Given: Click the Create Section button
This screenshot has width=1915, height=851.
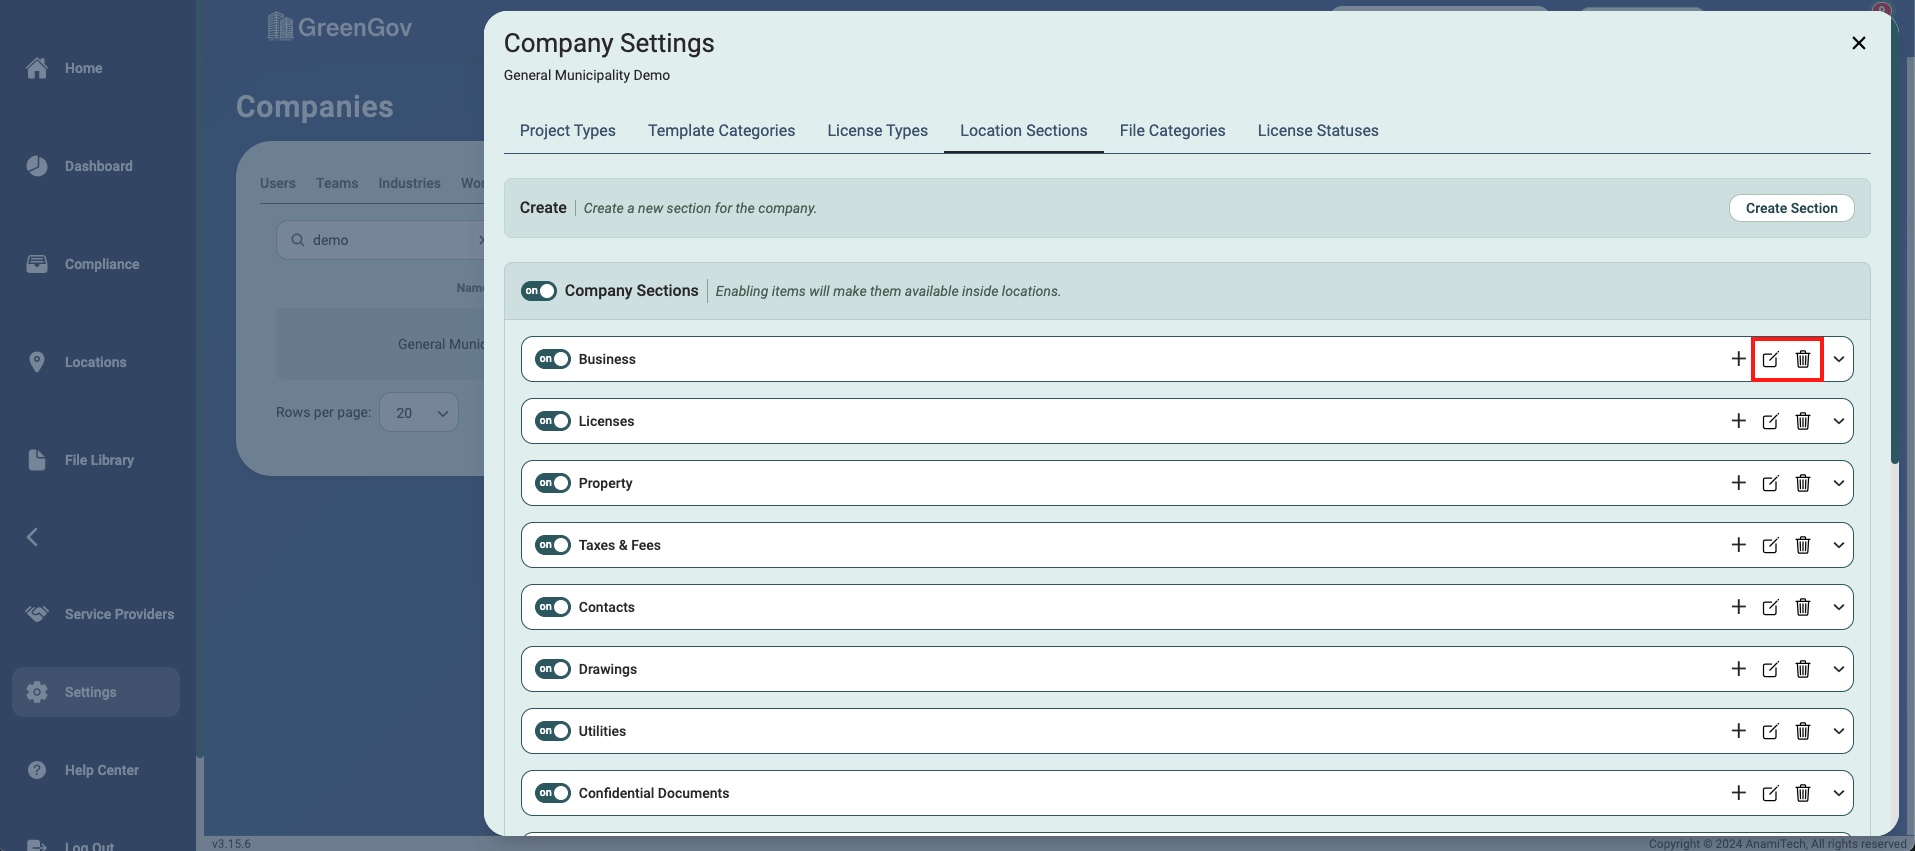Looking at the screenshot, I should coord(1791,208).
